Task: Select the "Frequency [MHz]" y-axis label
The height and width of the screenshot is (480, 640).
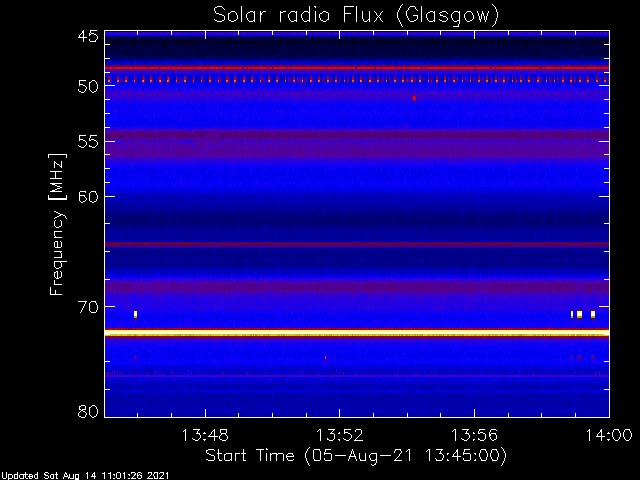Action: [57, 224]
